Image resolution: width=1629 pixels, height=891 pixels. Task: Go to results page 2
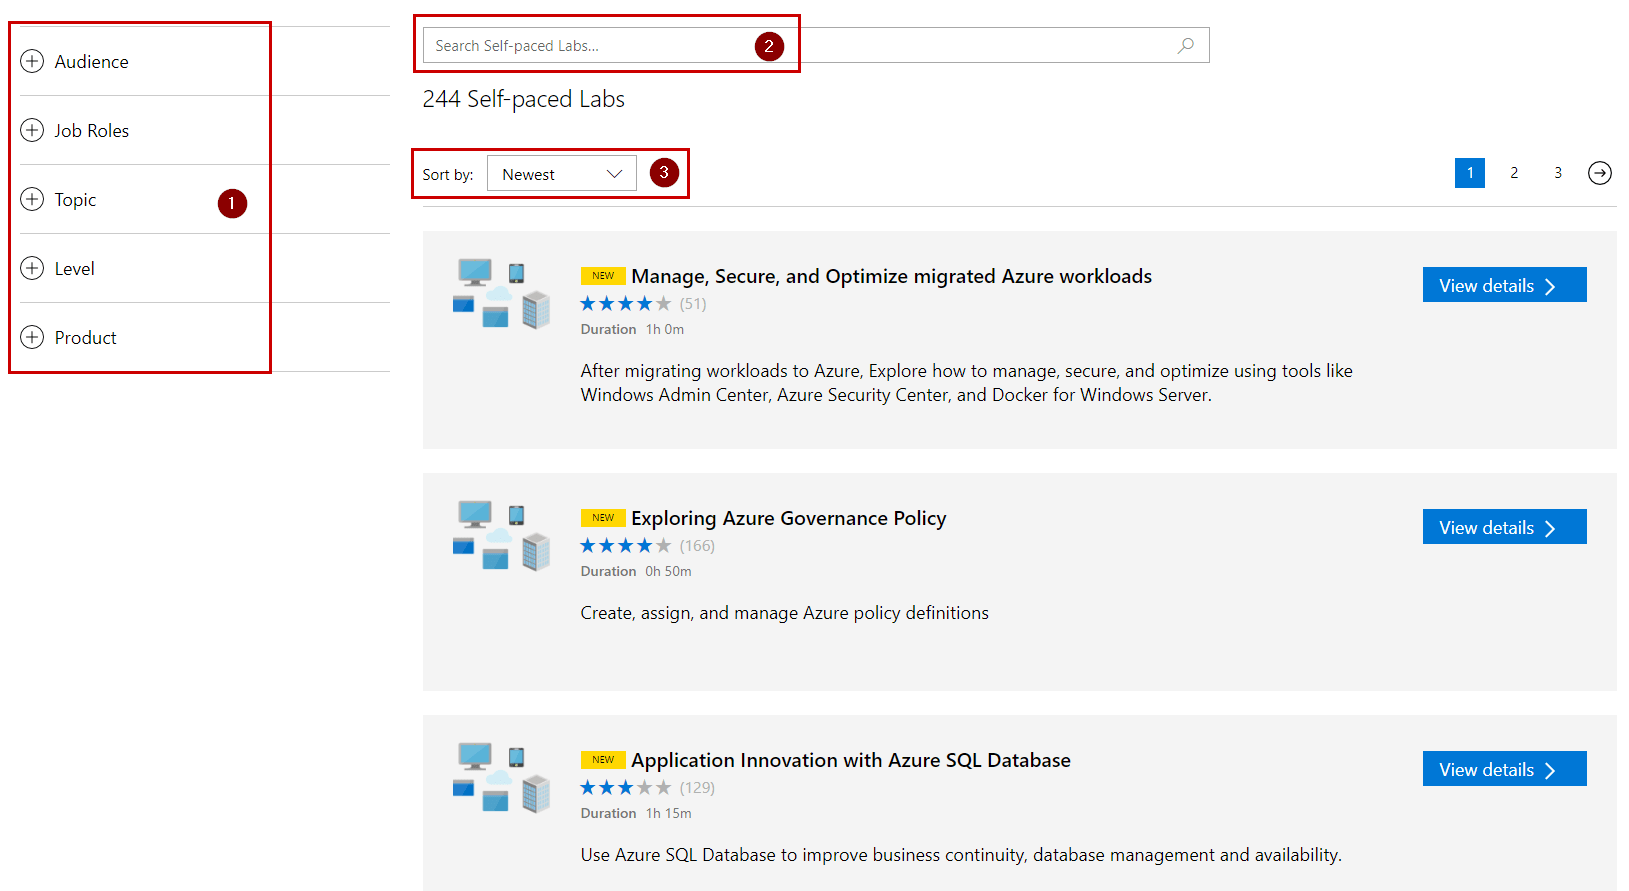(x=1514, y=173)
